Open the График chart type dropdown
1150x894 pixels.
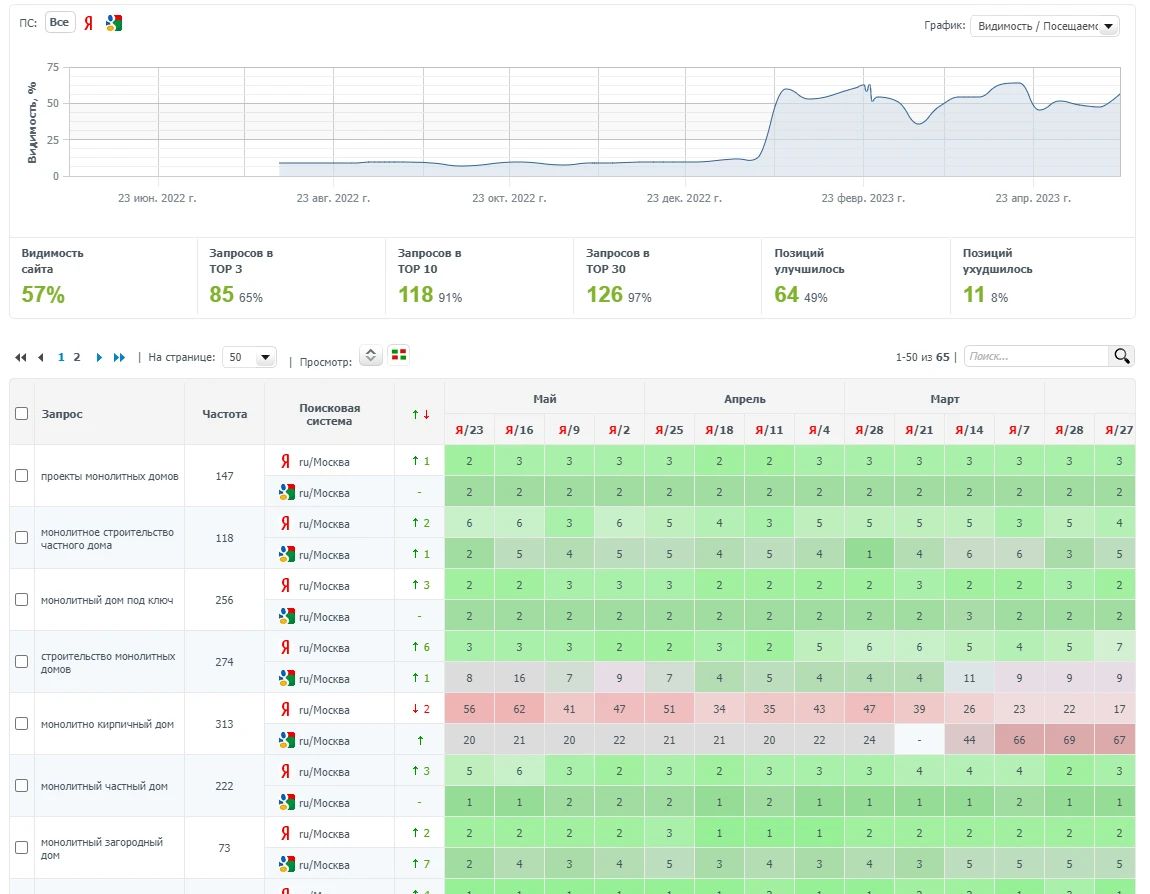tap(1044, 26)
